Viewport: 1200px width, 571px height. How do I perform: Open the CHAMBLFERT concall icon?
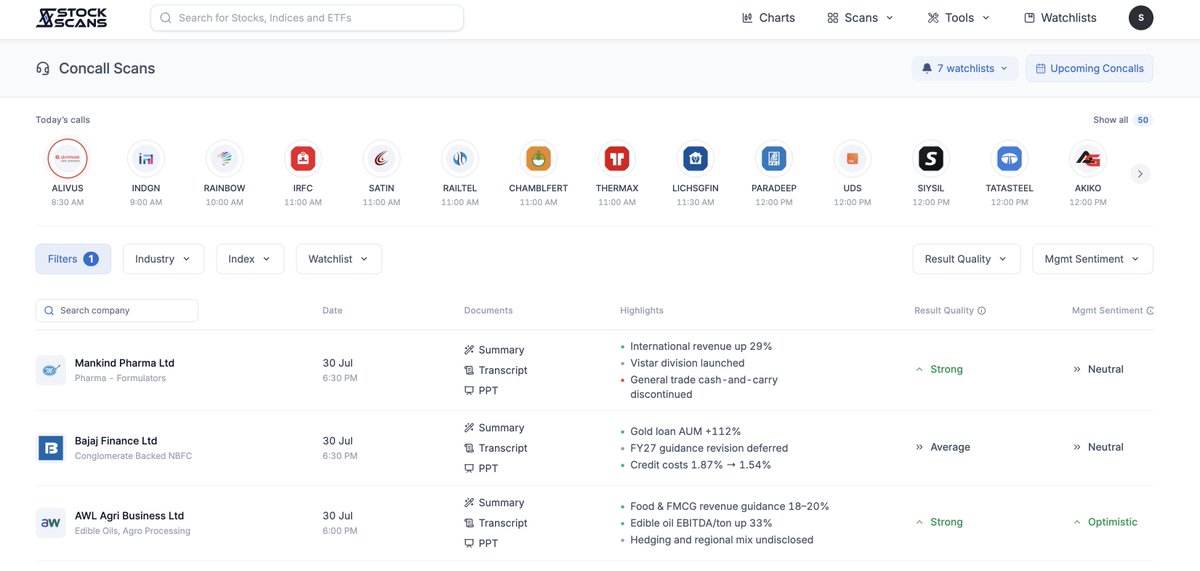click(538, 158)
